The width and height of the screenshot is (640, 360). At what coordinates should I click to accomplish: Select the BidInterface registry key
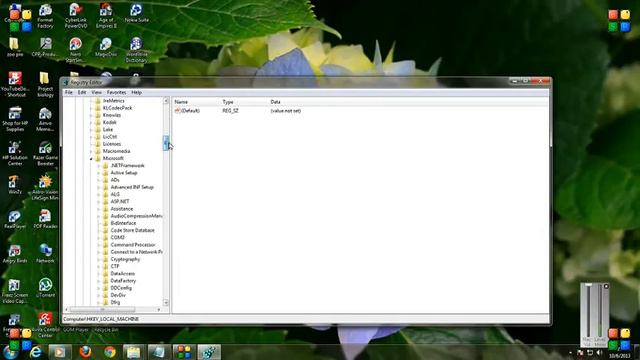pyautogui.click(x=123, y=223)
